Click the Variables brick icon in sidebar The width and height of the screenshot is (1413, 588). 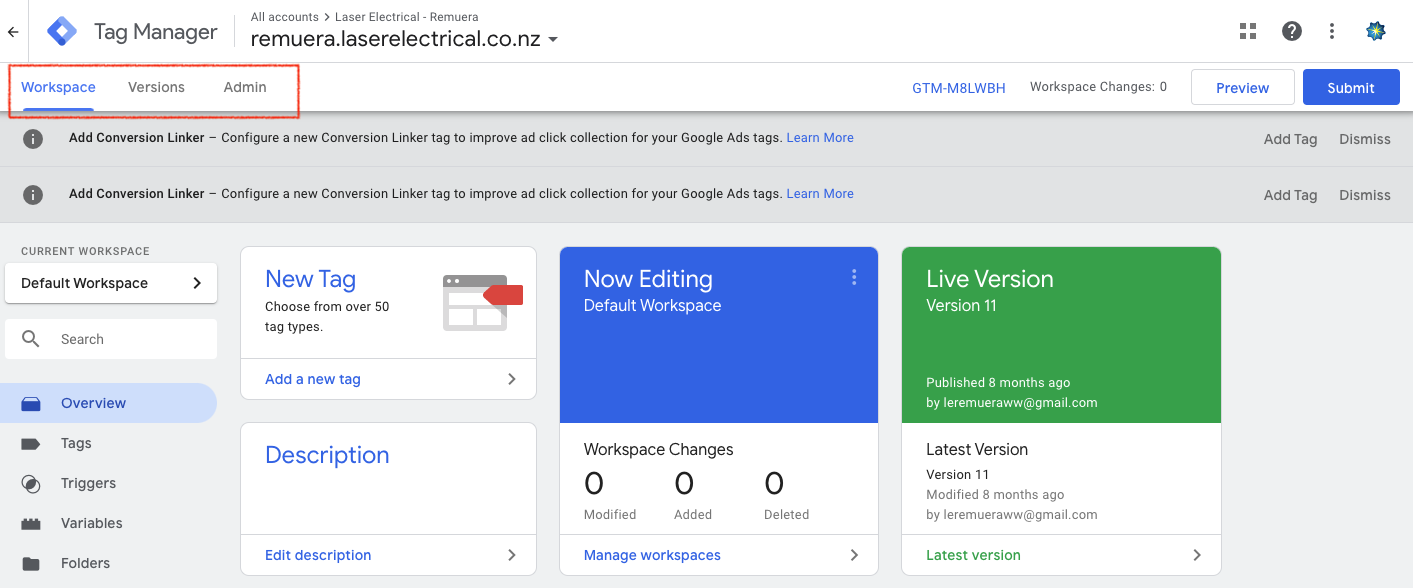31,524
